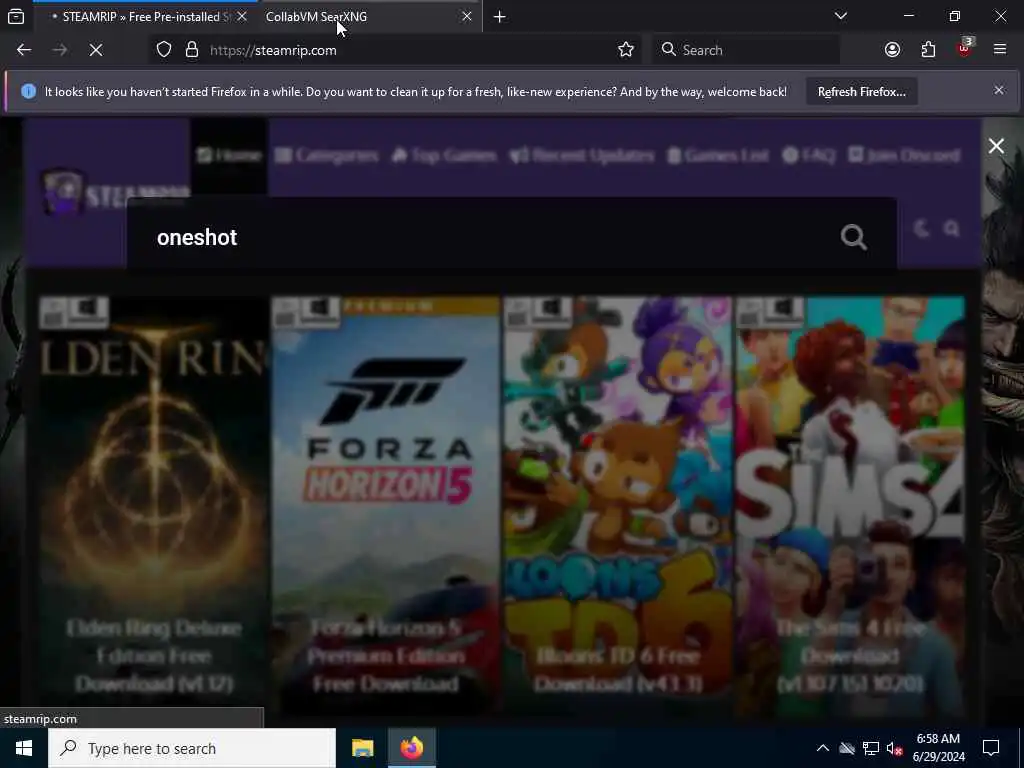
Task: Open the uBlock Origin extension icon
Action: click(965, 49)
